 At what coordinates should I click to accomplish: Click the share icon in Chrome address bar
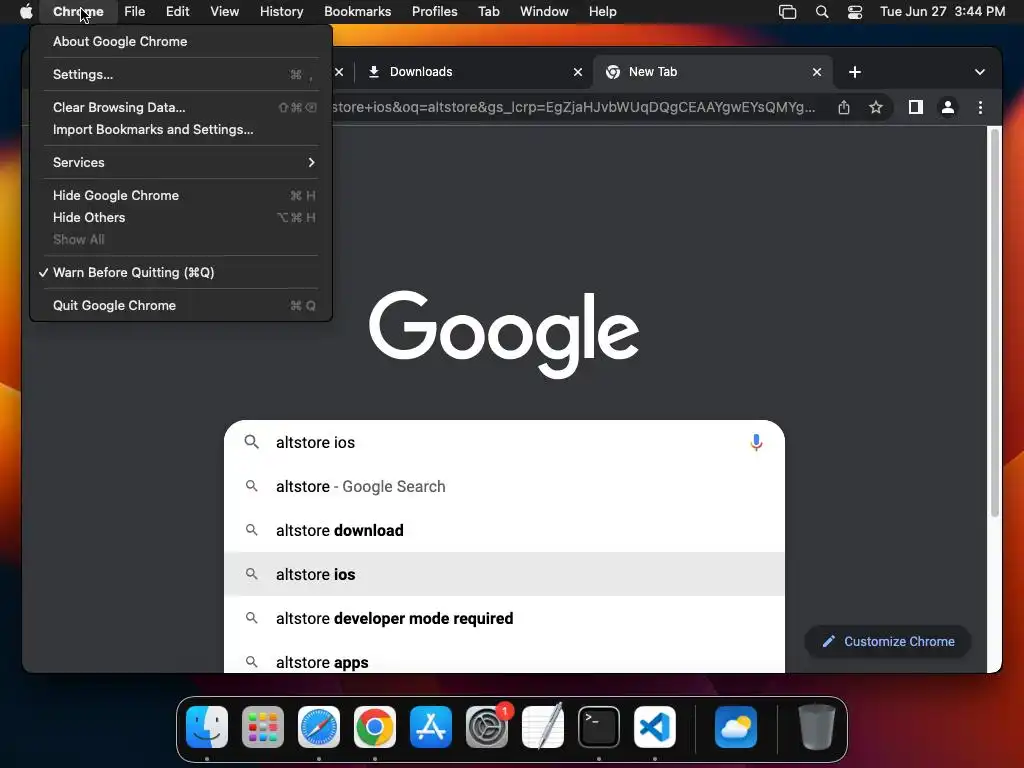(844, 107)
